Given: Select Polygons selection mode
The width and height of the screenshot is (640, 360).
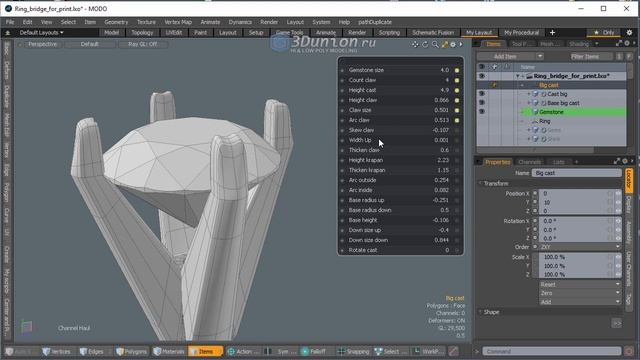Looking at the screenshot, I should pos(131,351).
